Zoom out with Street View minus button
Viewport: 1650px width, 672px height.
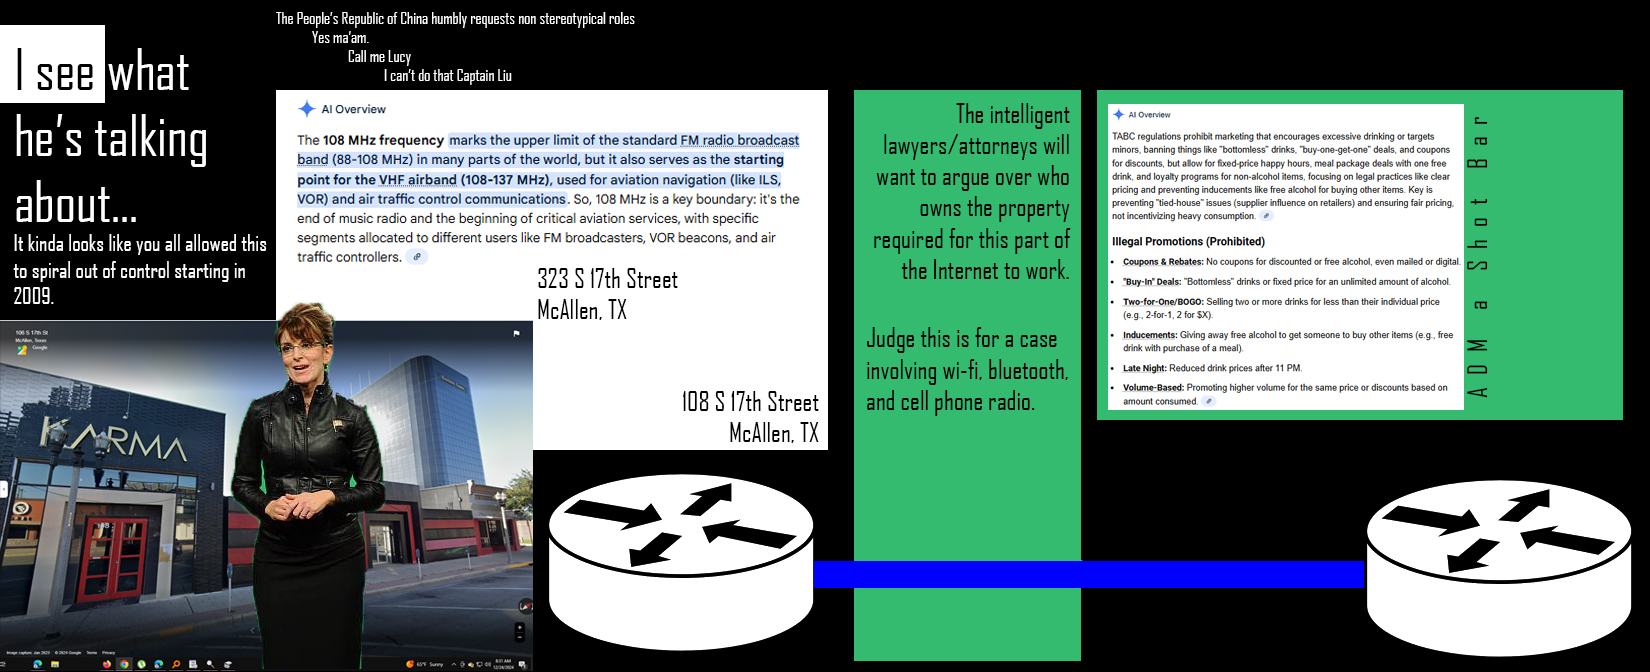pyautogui.click(x=520, y=637)
